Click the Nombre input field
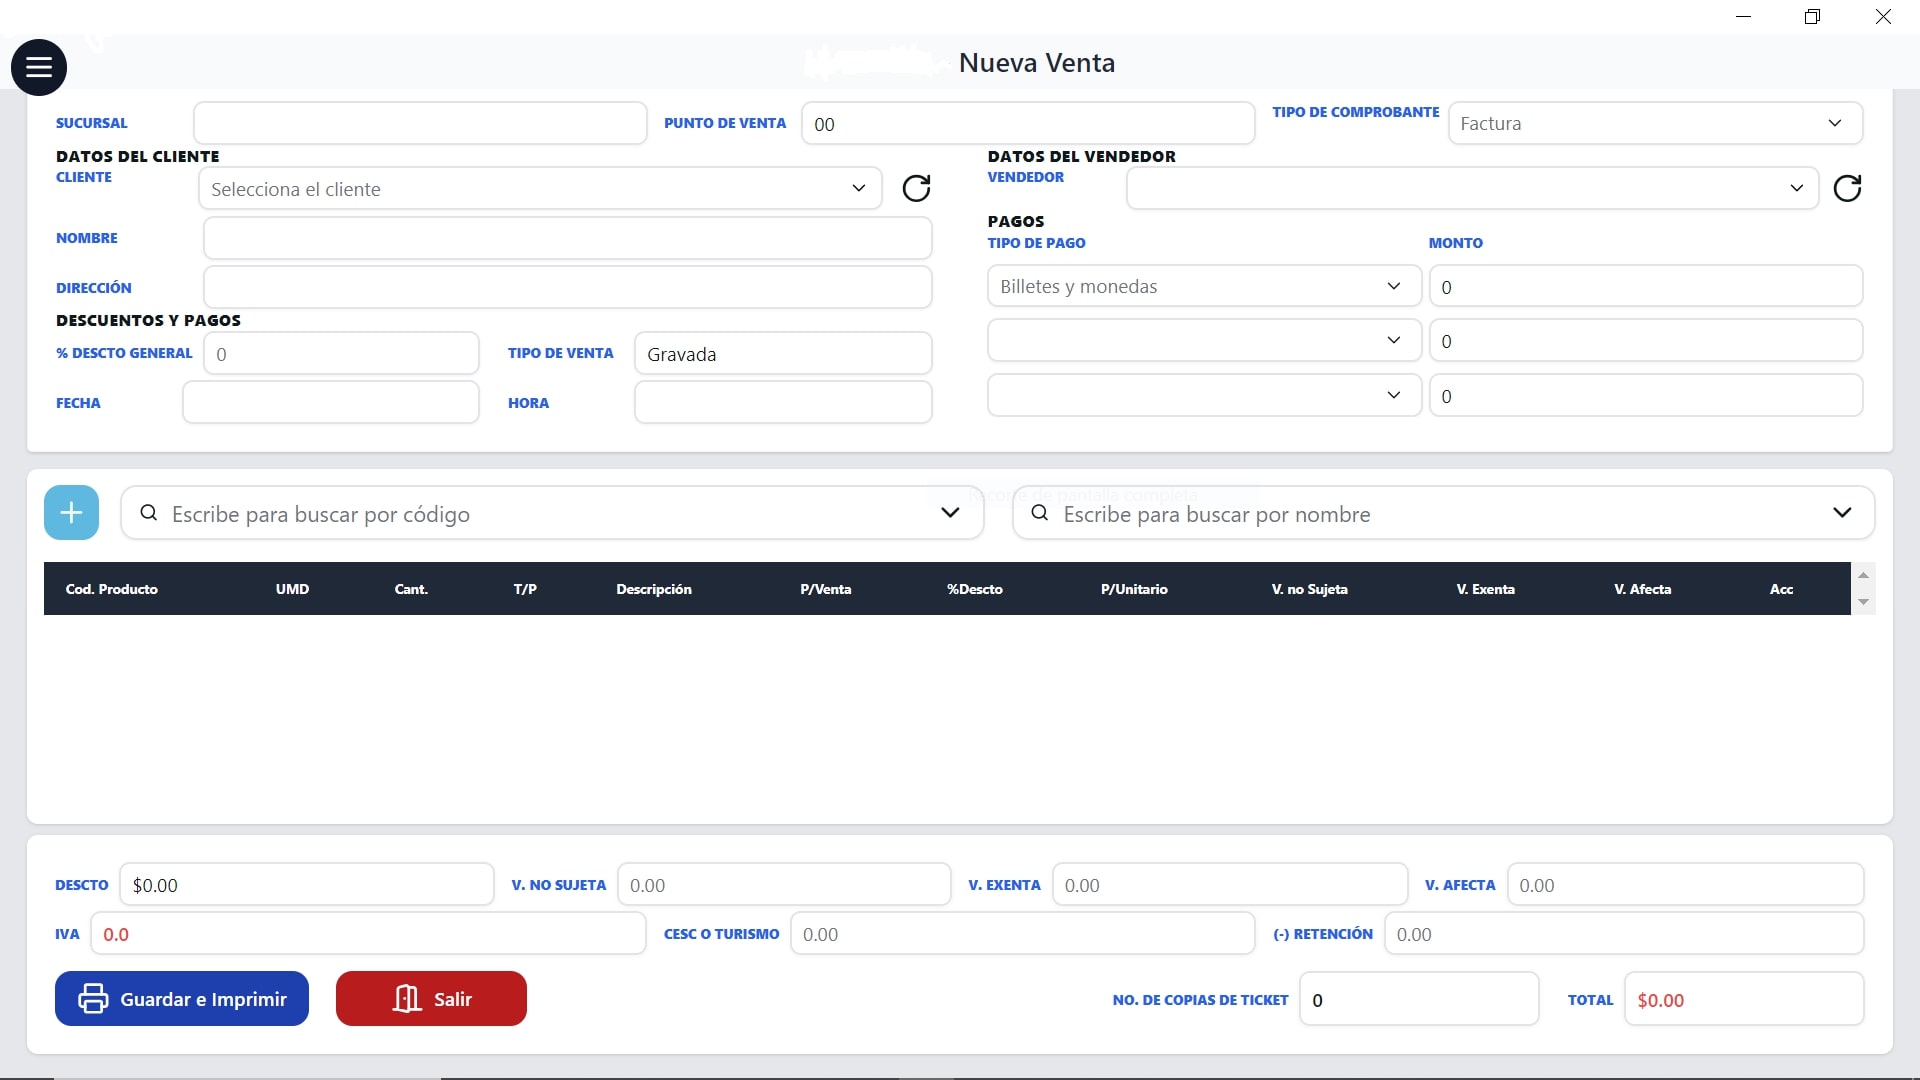 pyautogui.click(x=568, y=239)
